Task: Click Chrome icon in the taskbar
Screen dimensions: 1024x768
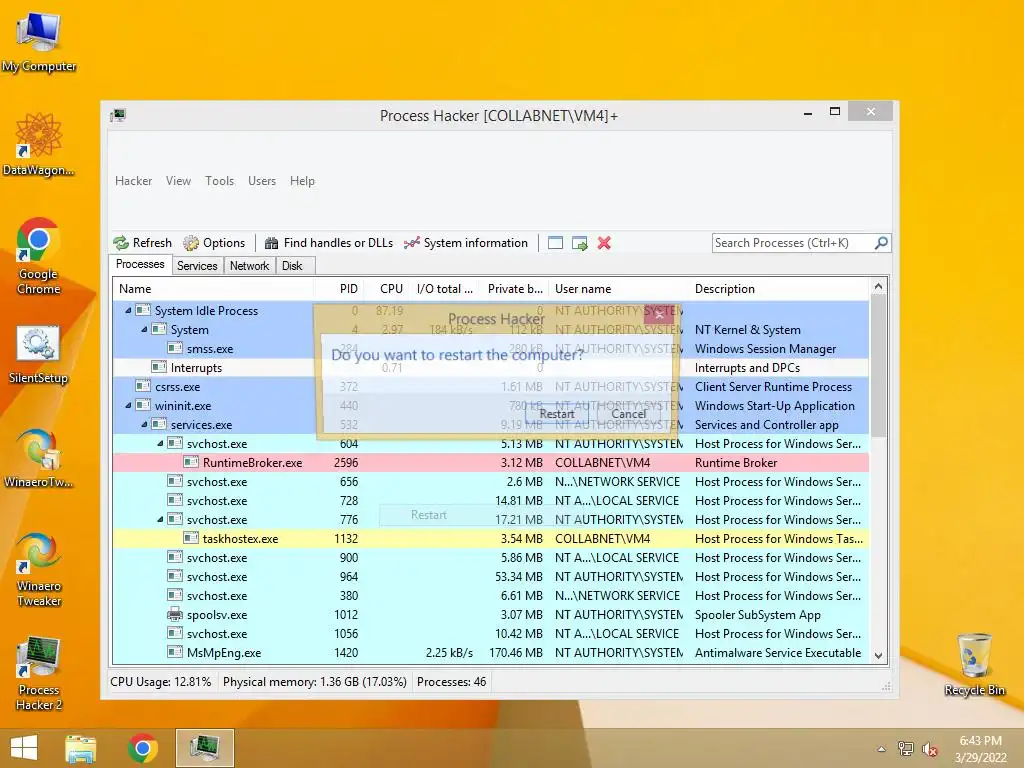Action: click(142, 748)
